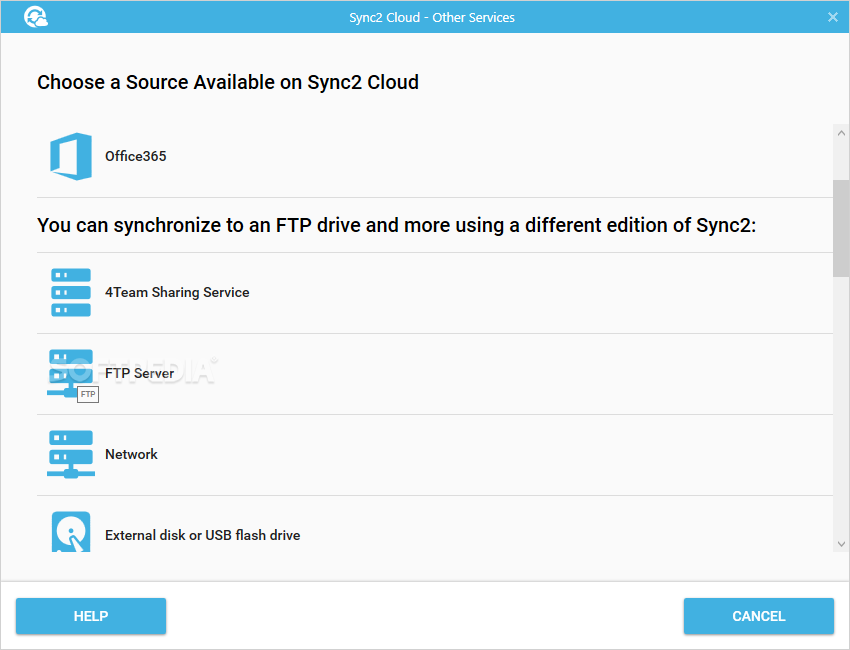Click the Network servers icon
The image size is (850, 650).
point(71,454)
